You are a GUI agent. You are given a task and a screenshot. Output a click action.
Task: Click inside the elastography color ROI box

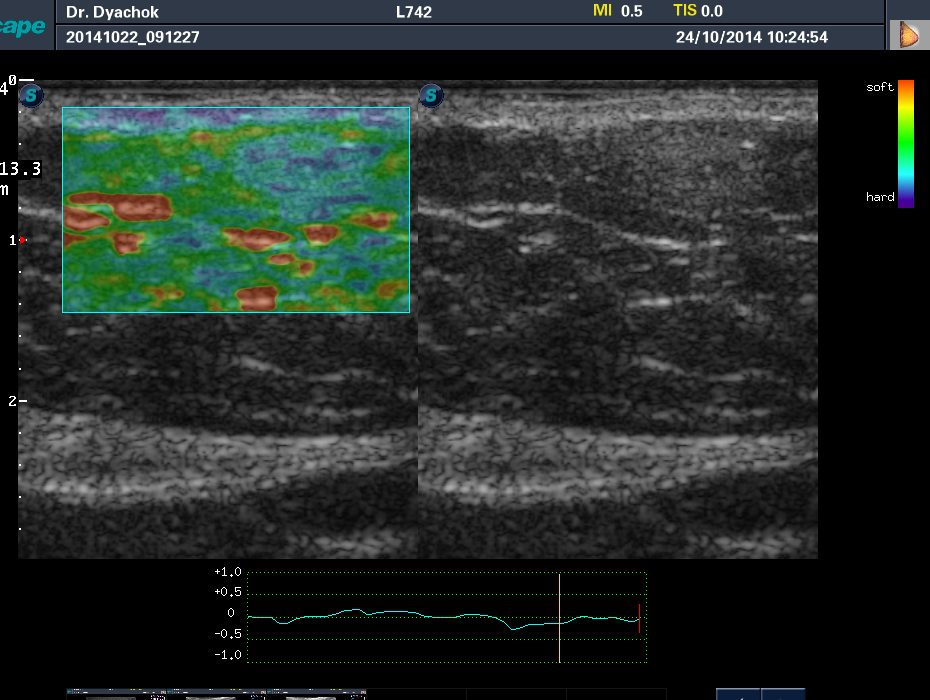(x=236, y=209)
